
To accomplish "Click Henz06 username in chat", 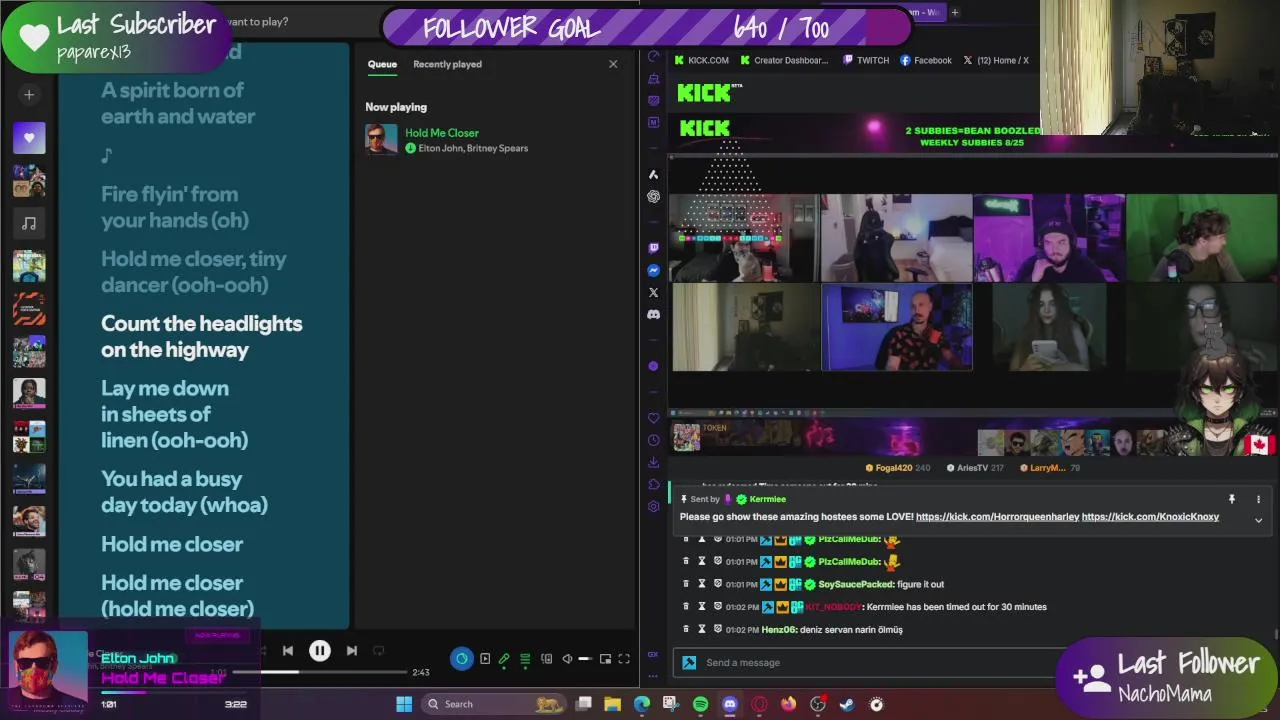I will coord(777,629).
